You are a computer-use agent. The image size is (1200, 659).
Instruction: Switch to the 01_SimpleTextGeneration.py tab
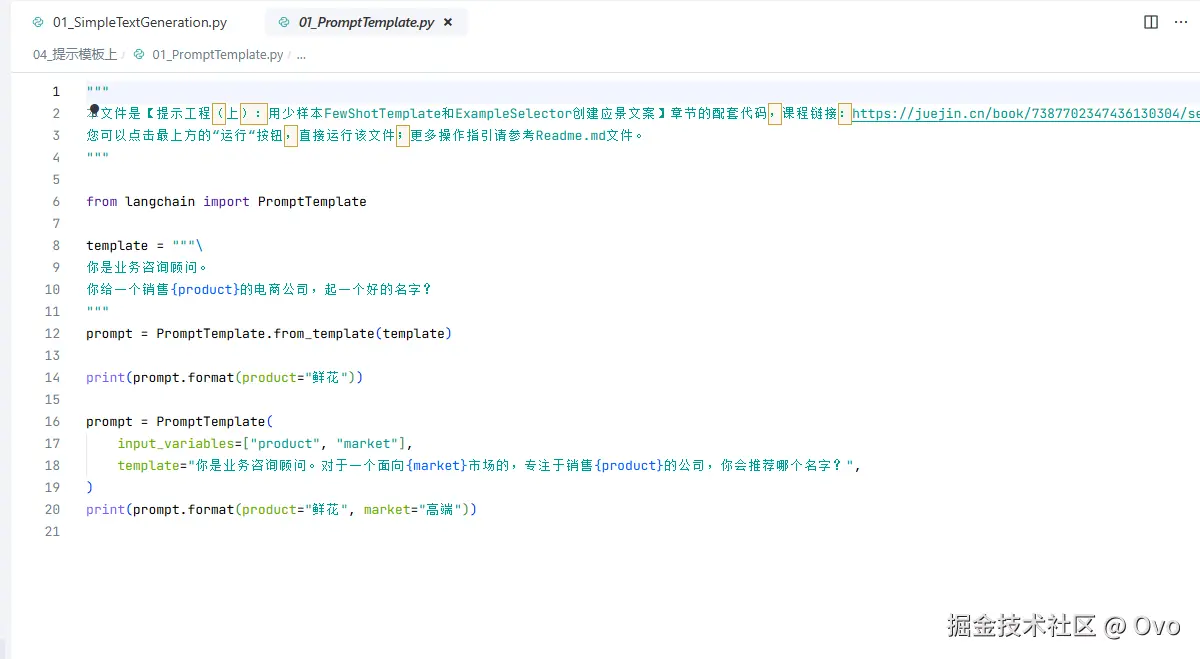coord(139,22)
